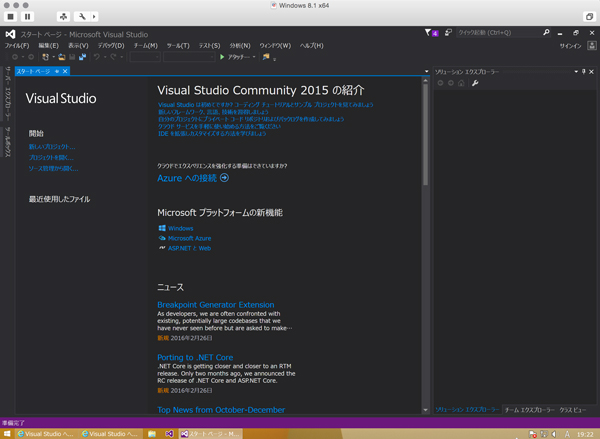Open the Breakpoint Generator Extension news link

(216, 305)
